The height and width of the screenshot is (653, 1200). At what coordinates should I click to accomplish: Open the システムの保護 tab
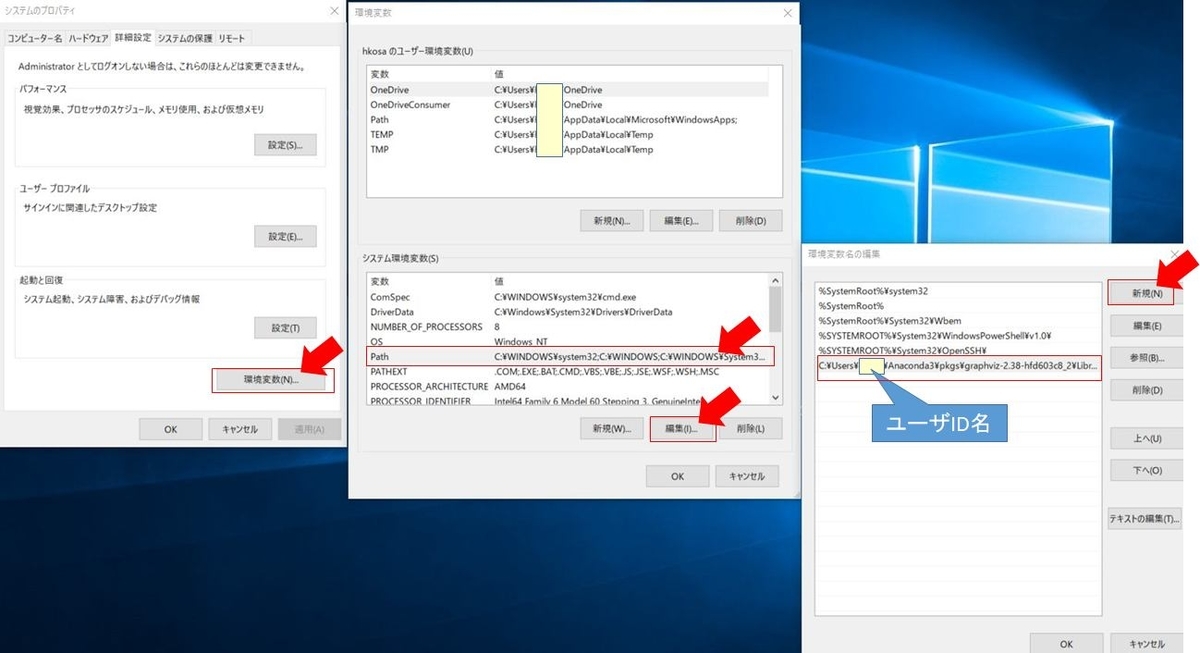pos(185,38)
